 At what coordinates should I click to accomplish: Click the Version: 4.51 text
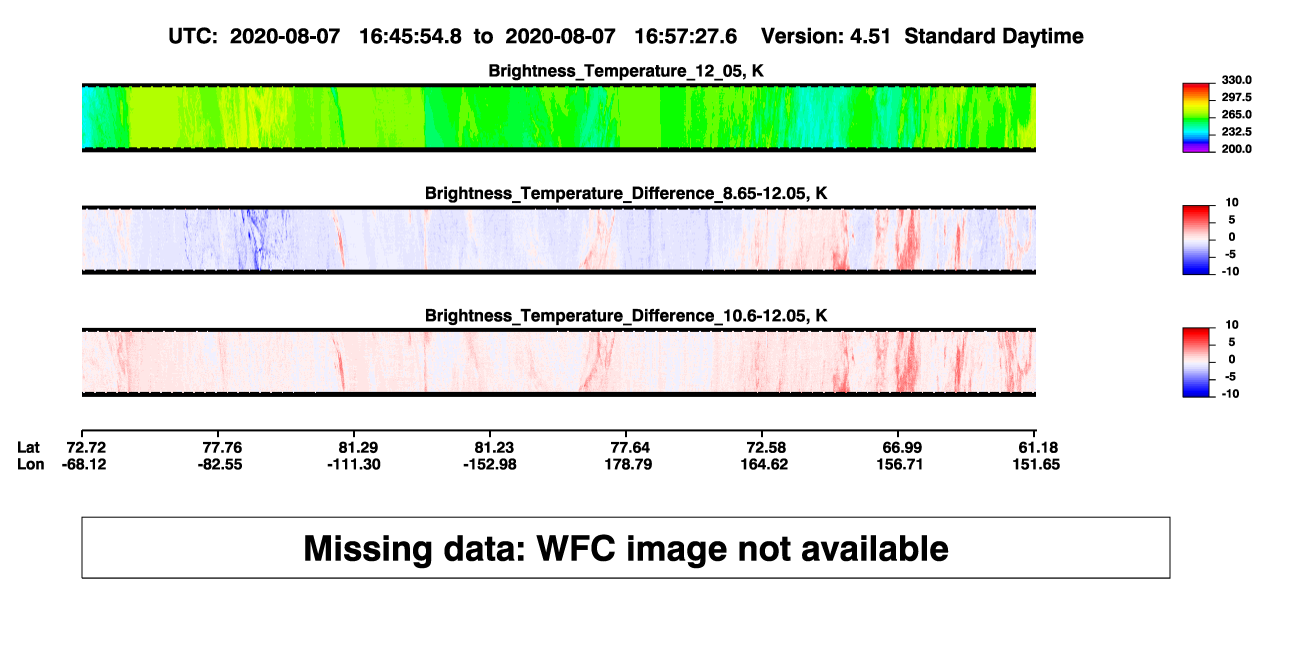pos(828,36)
